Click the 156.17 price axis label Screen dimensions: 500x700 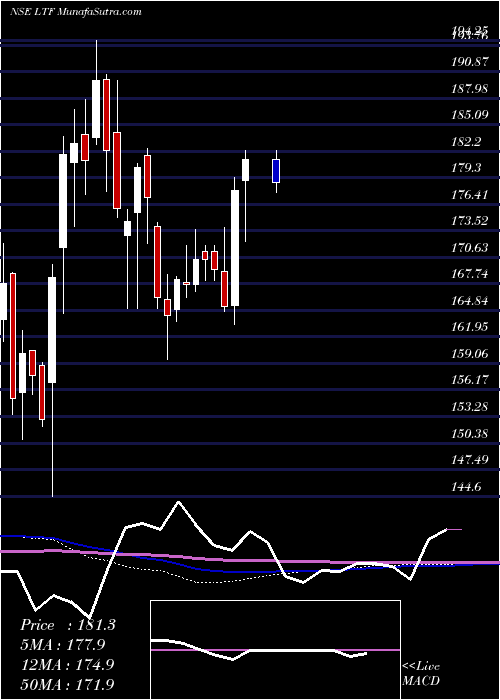click(469, 380)
